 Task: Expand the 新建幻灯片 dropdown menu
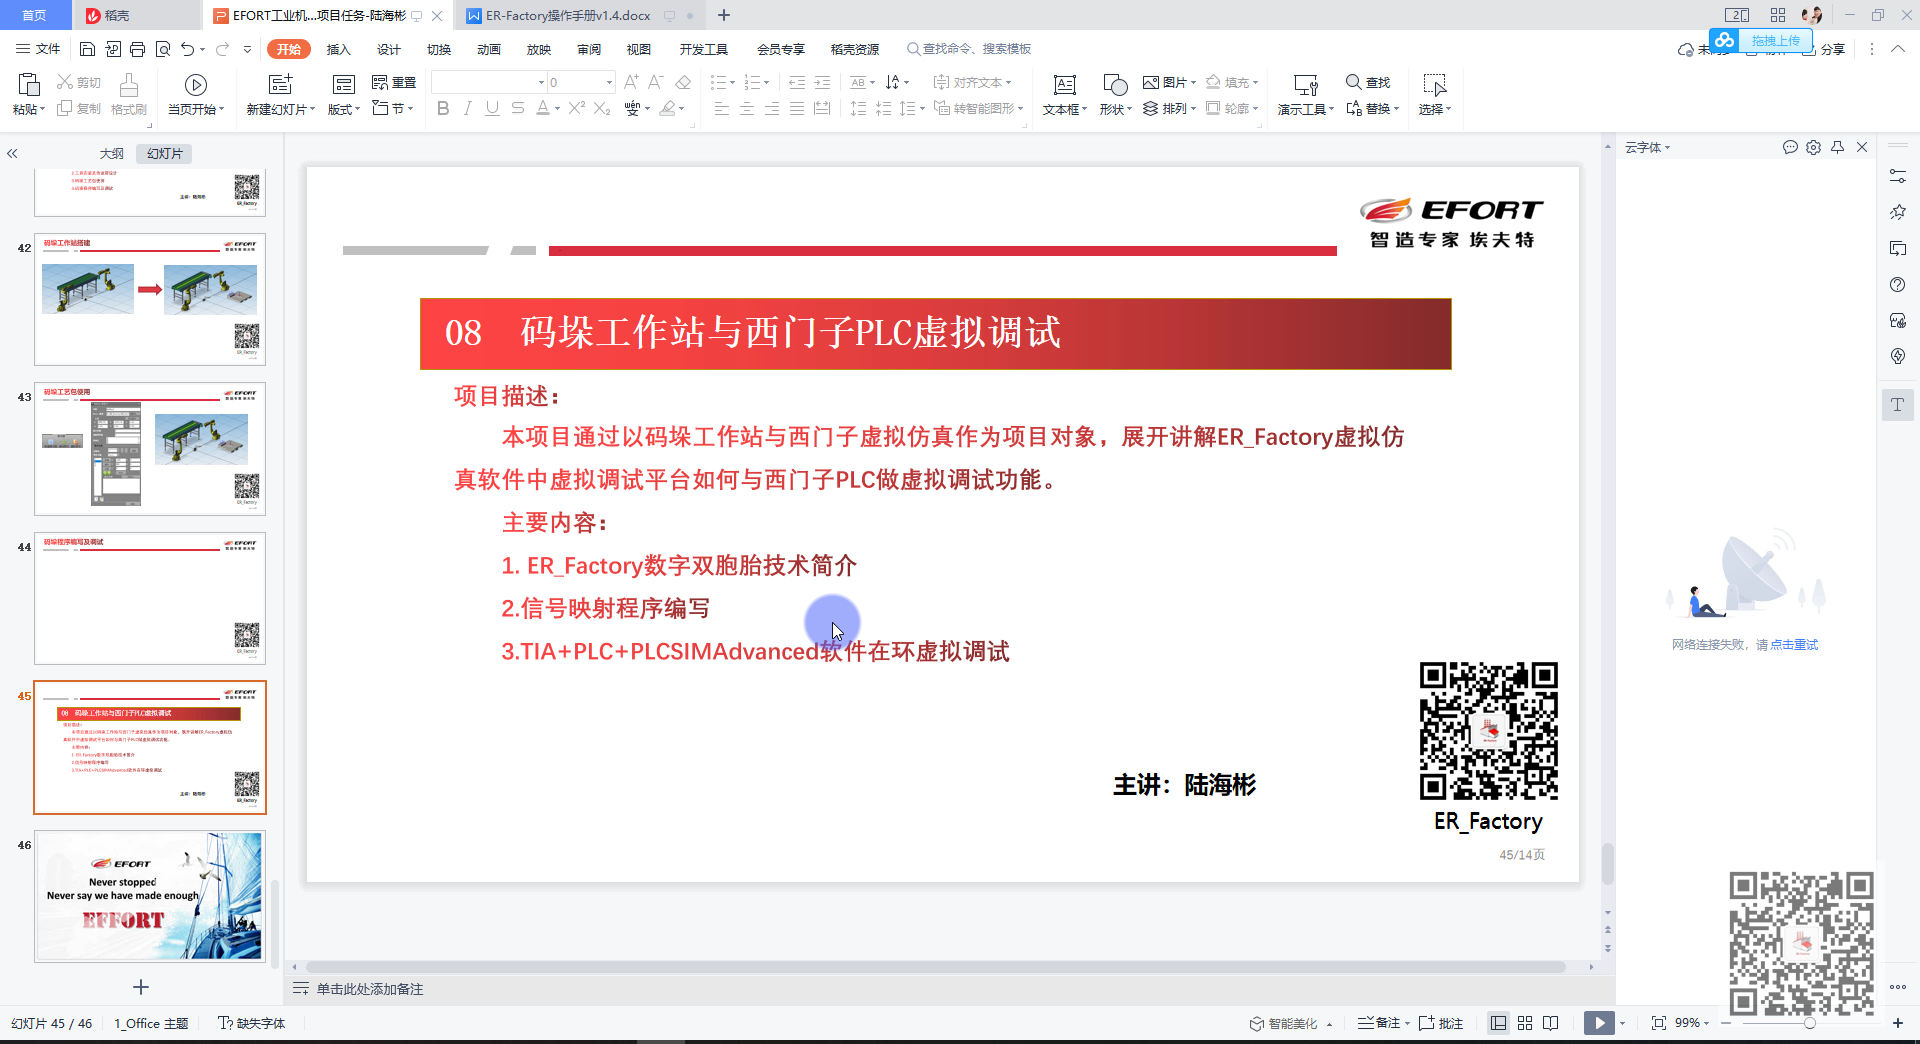point(312,109)
